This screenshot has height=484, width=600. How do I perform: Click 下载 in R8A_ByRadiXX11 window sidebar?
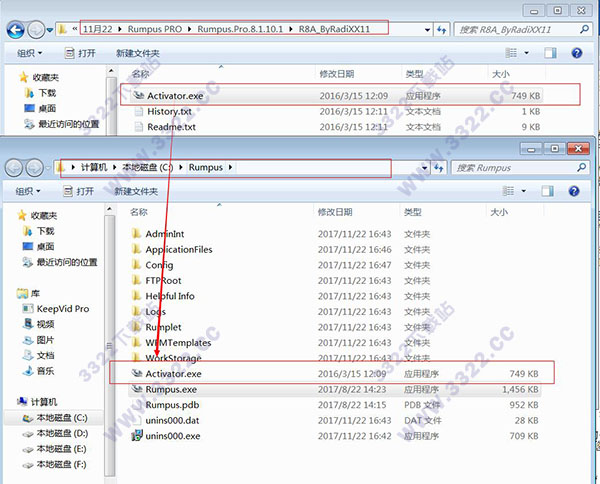(41, 93)
